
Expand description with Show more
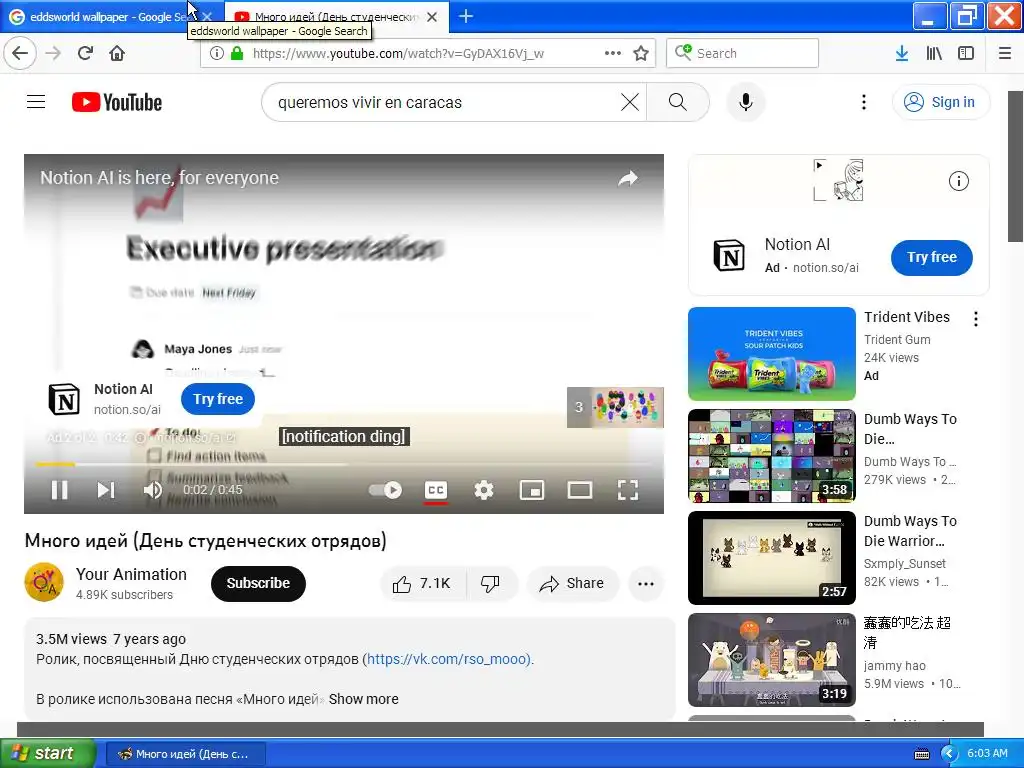[363, 699]
